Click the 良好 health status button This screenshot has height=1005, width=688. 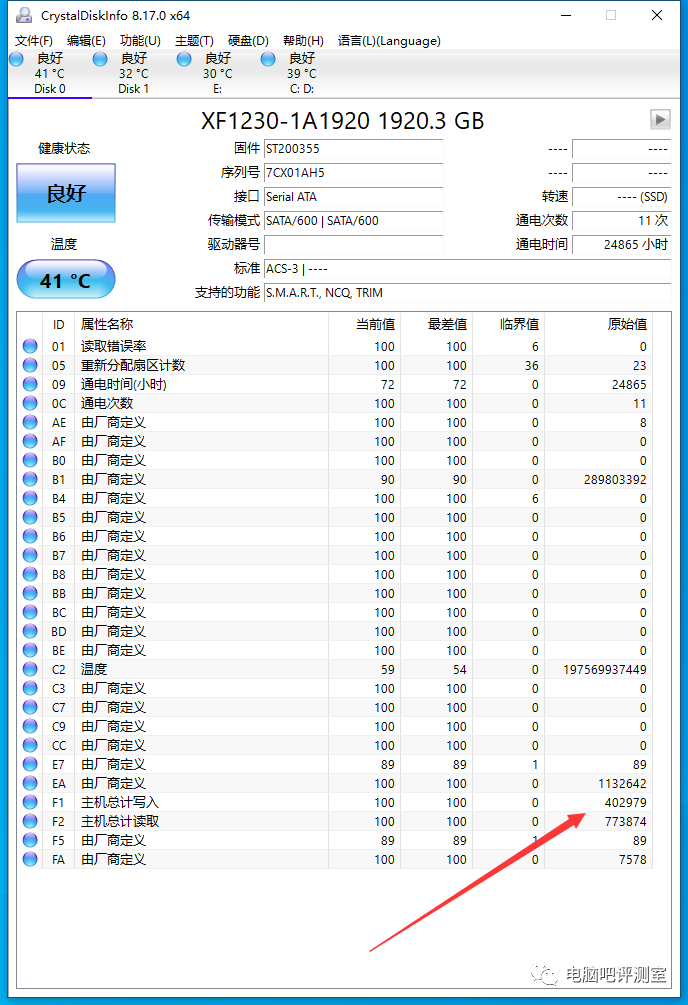[66, 193]
